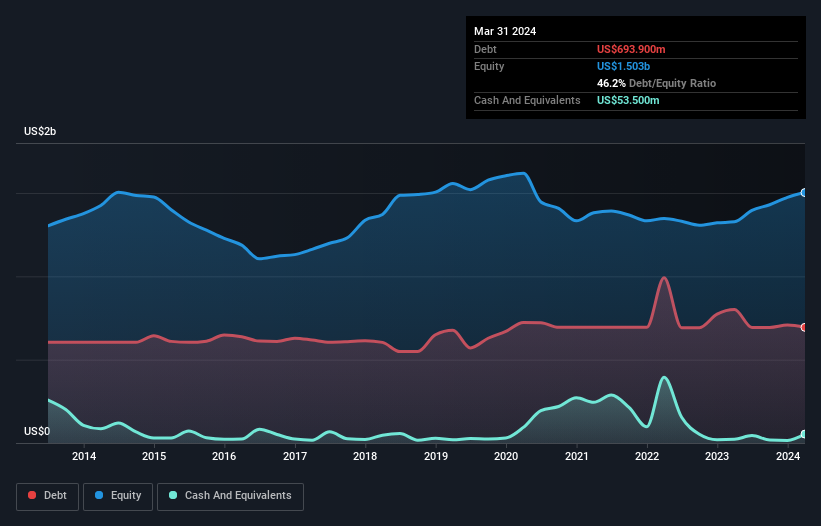Click the Debt spike peak in 2022

(664, 277)
